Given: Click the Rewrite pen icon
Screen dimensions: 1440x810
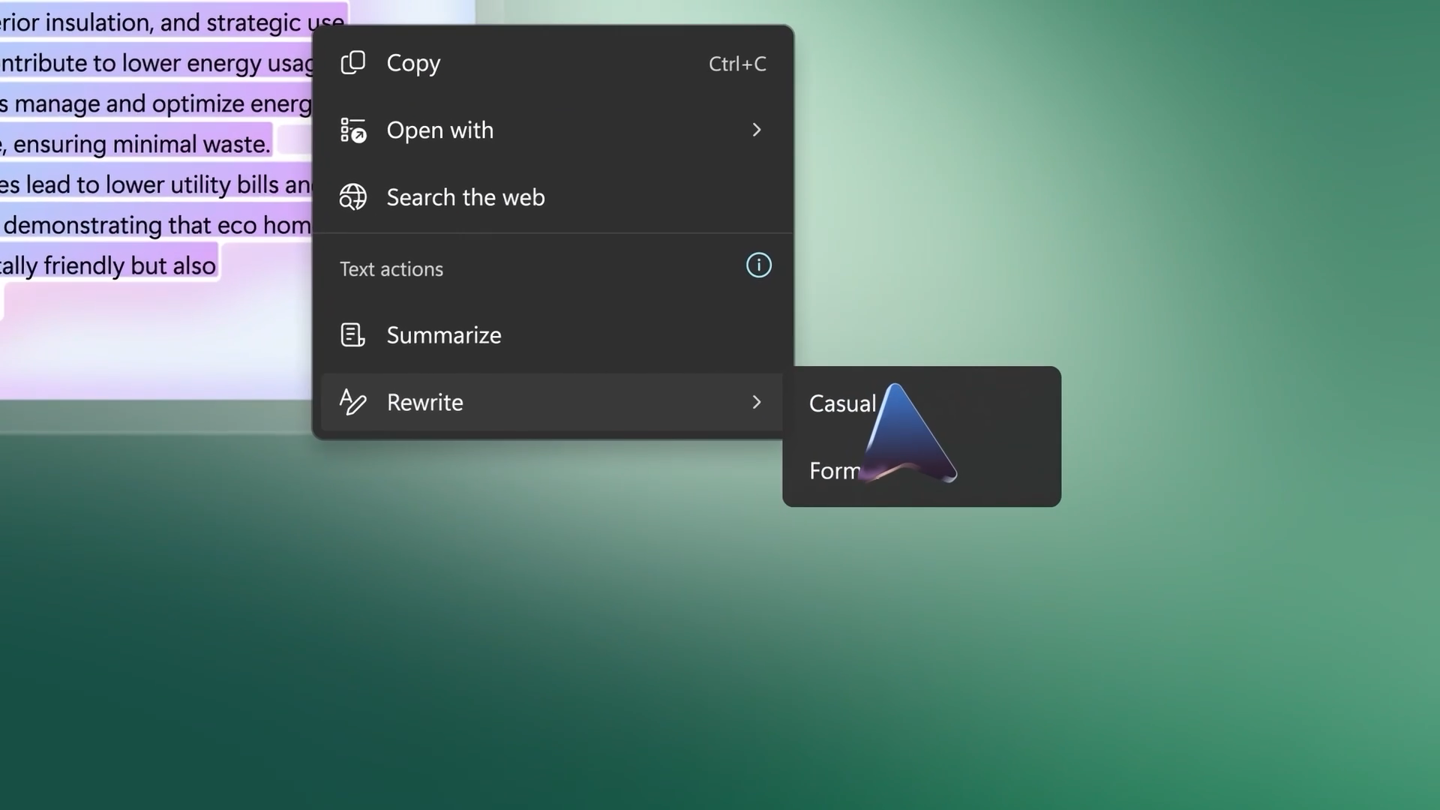Looking at the screenshot, I should point(352,402).
